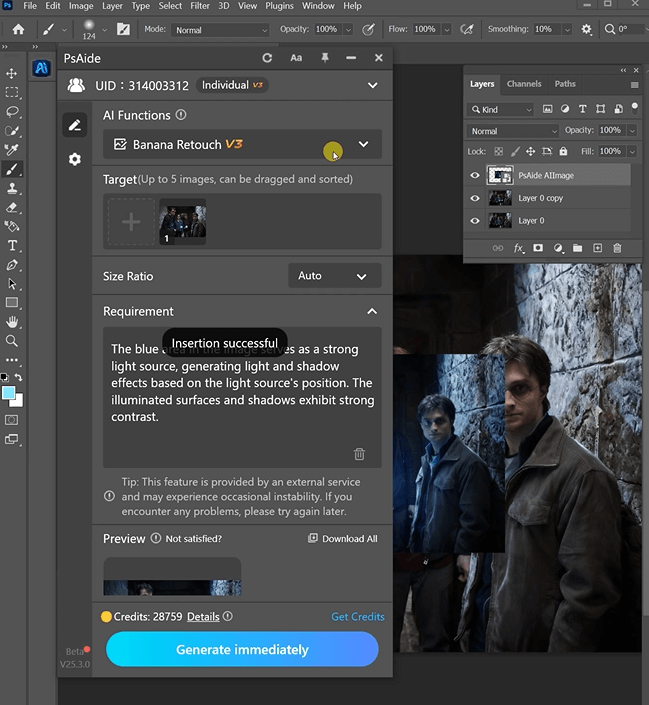This screenshot has height=705, width=649.
Task: Toggle lock position
Action: (x=531, y=152)
